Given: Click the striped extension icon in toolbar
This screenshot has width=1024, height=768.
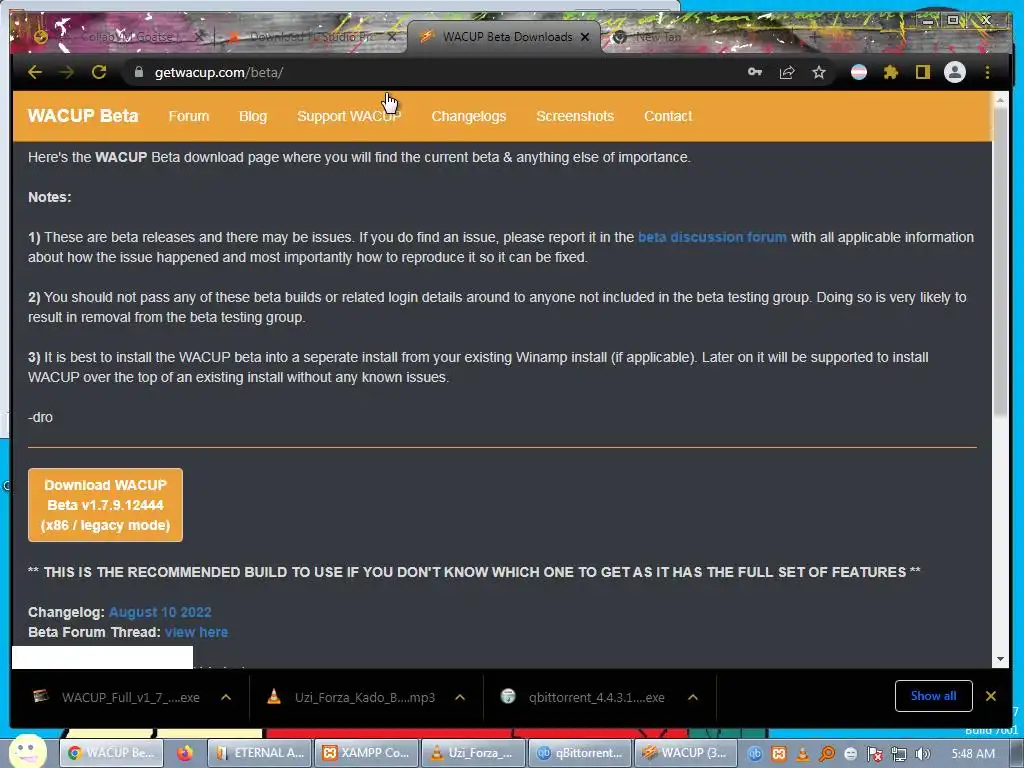Looking at the screenshot, I should click(x=859, y=72).
